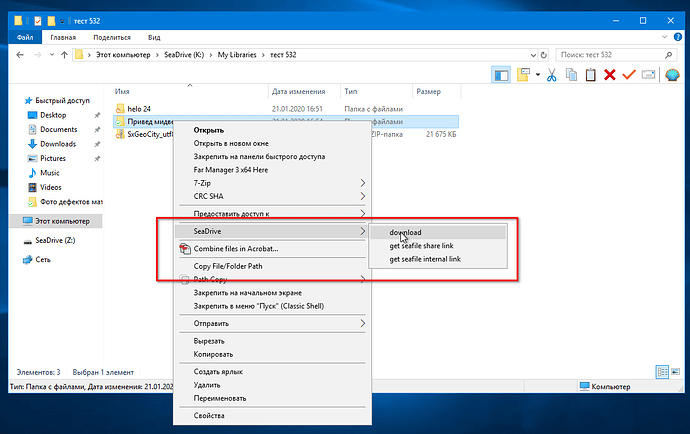Select Быстрый доступ in the sidebar
This screenshot has height=434, width=690.
[x=62, y=100]
